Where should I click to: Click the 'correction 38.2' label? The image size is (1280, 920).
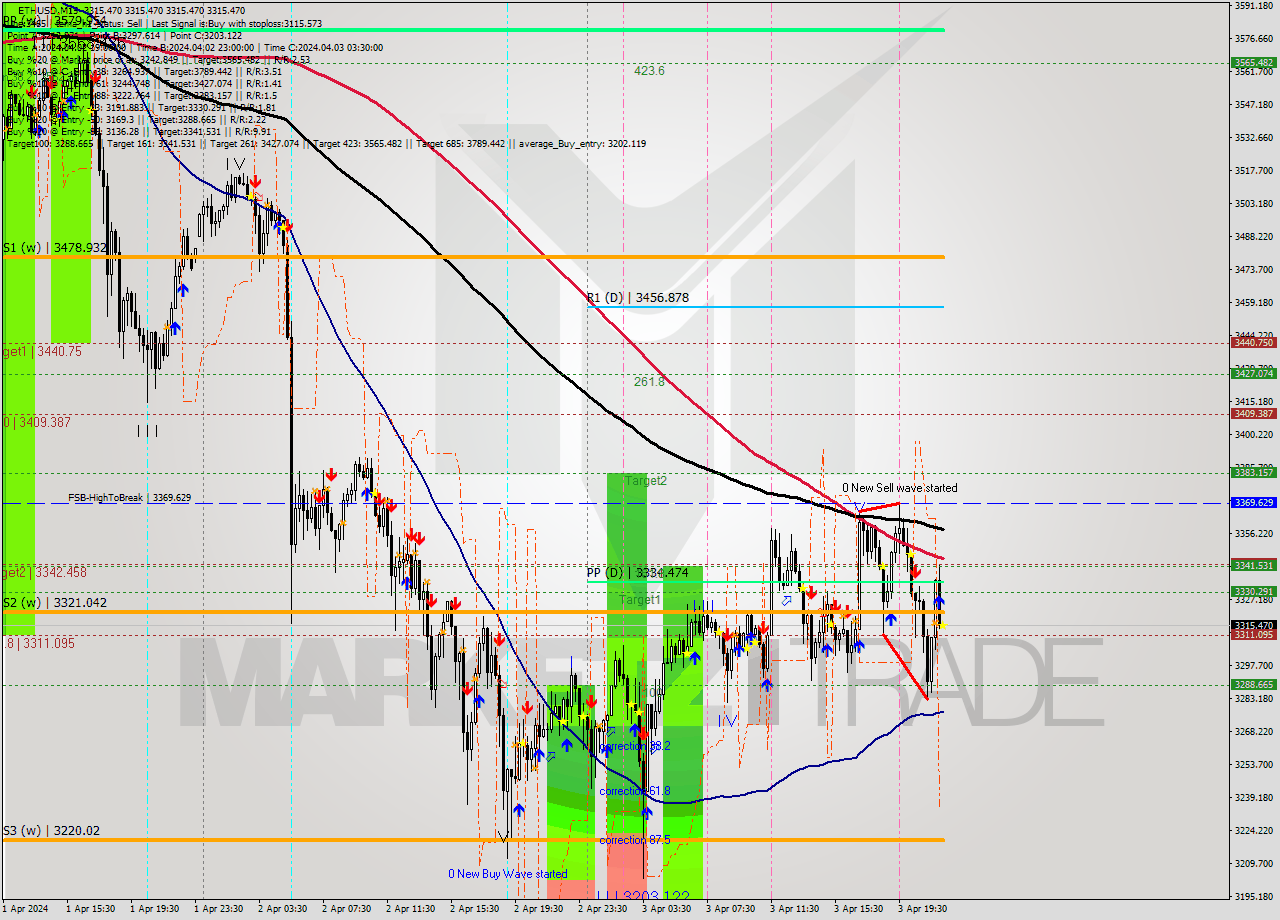click(x=635, y=746)
